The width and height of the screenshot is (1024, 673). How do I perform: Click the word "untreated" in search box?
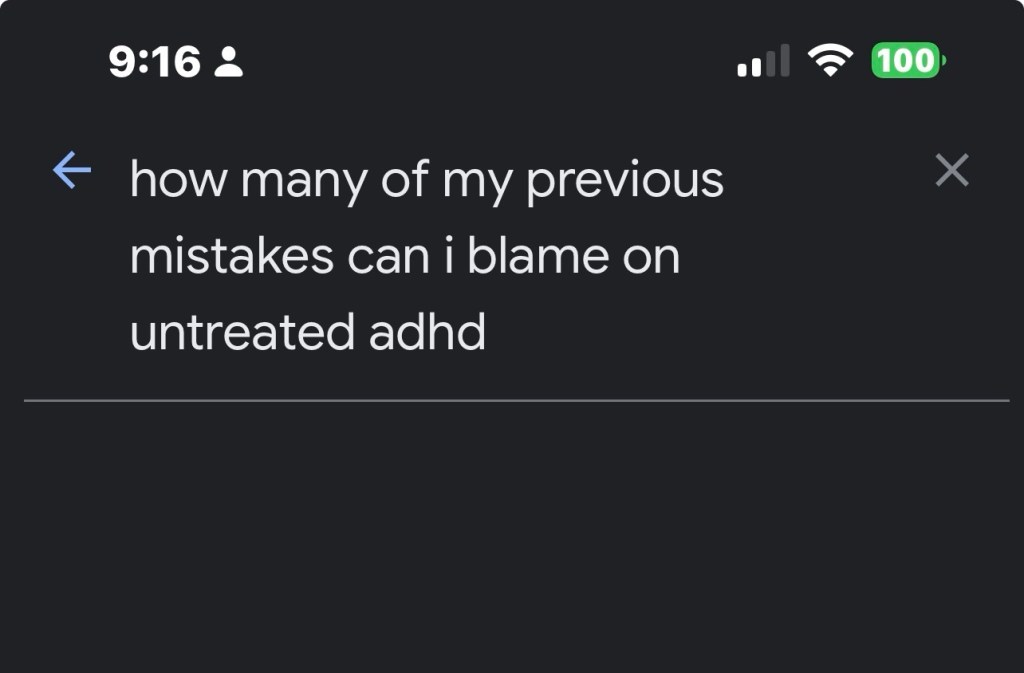click(241, 332)
